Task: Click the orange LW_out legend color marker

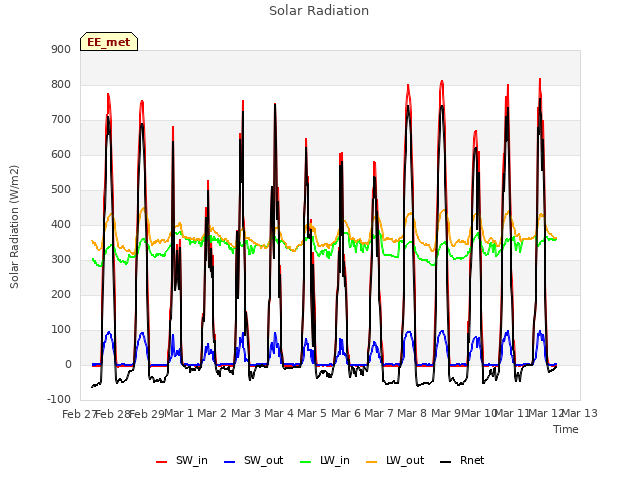Action: (x=372, y=462)
